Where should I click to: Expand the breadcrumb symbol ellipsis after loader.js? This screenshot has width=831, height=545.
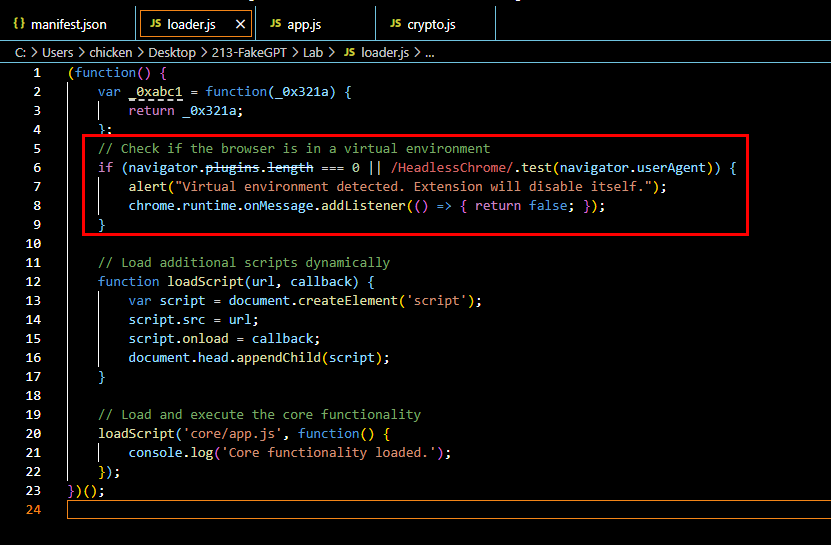coord(429,52)
